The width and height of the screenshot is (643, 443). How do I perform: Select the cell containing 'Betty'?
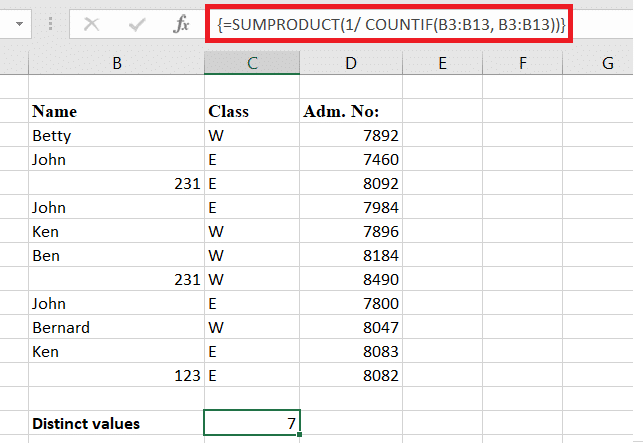(x=117, y=135)
